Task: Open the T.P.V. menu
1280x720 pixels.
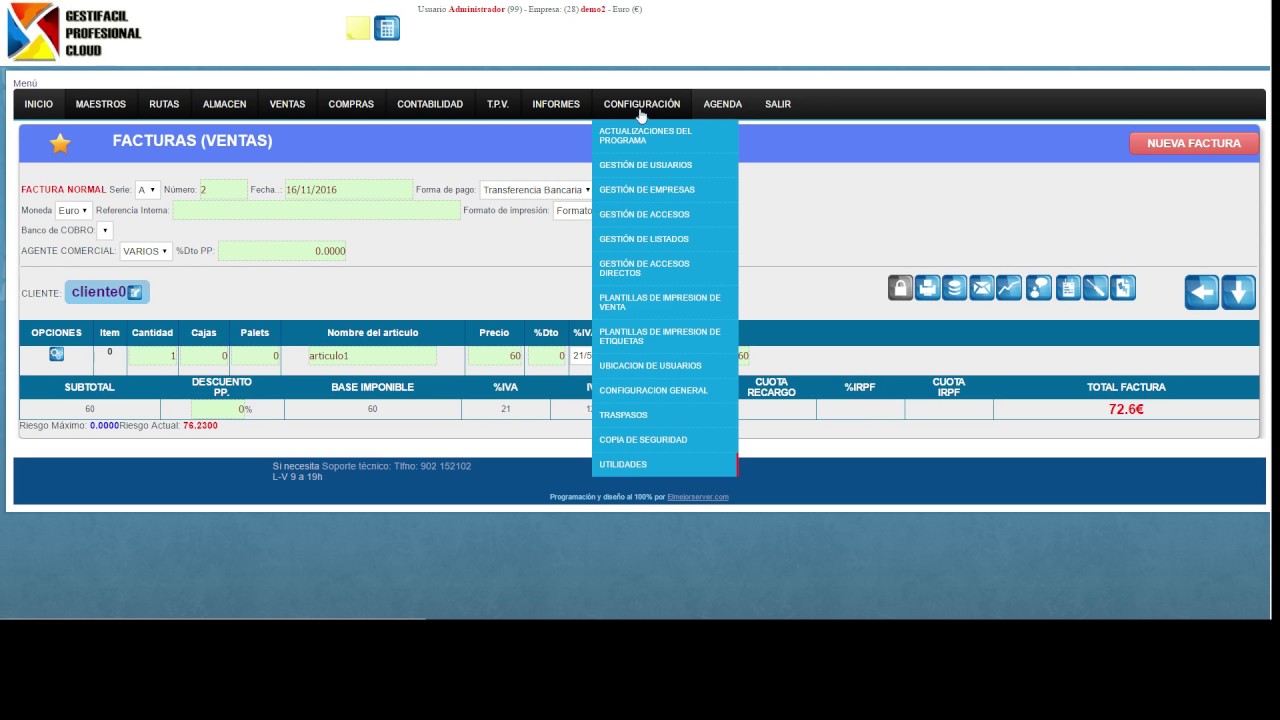Action: (x=498, y=104)
